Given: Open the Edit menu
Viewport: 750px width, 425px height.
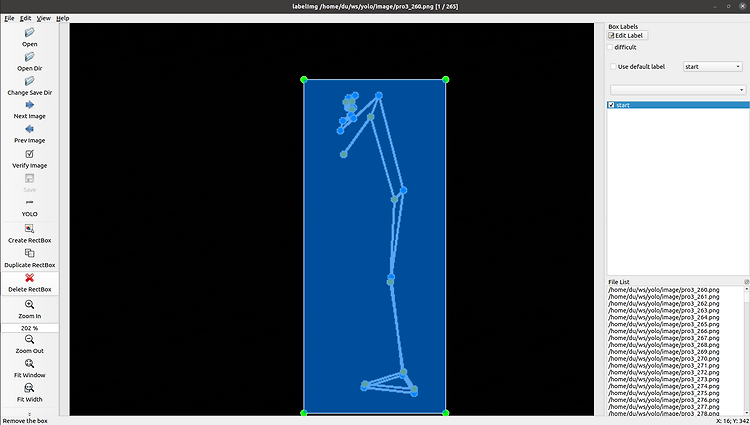Looking at the screenshot, I should point(25,18).
